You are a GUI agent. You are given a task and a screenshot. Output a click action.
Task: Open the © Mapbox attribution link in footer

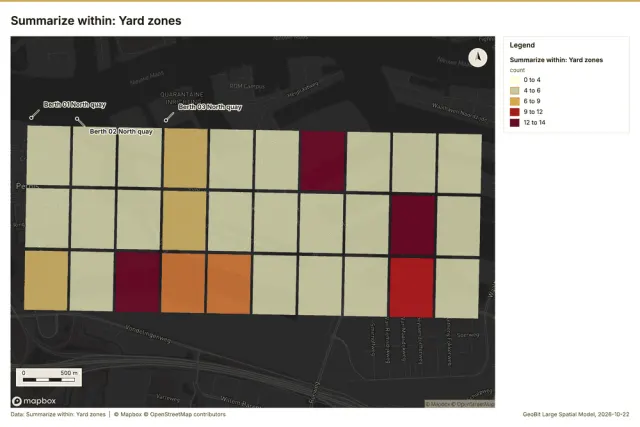pos(128,414)
